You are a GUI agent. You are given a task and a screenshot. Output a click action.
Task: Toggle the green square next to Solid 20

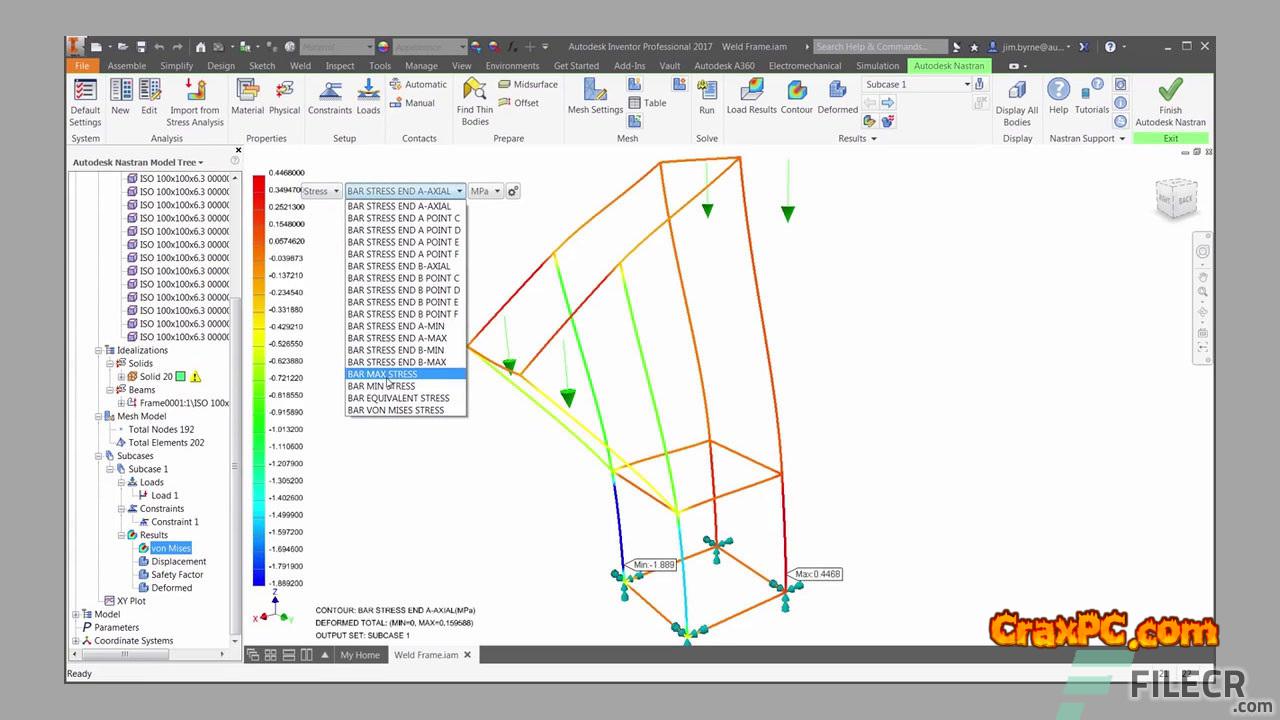(x=180, y=377)
